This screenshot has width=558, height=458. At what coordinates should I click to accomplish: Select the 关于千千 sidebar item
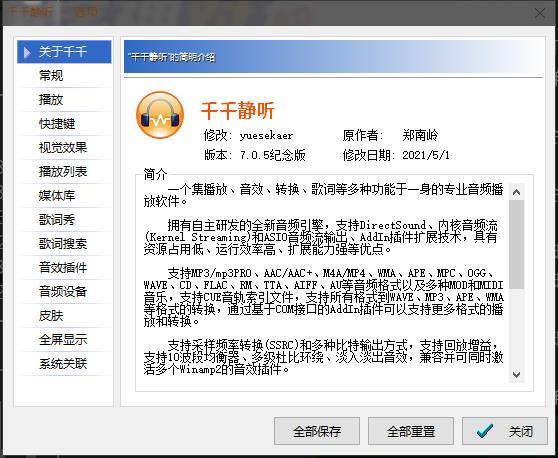tap(64, 52)
